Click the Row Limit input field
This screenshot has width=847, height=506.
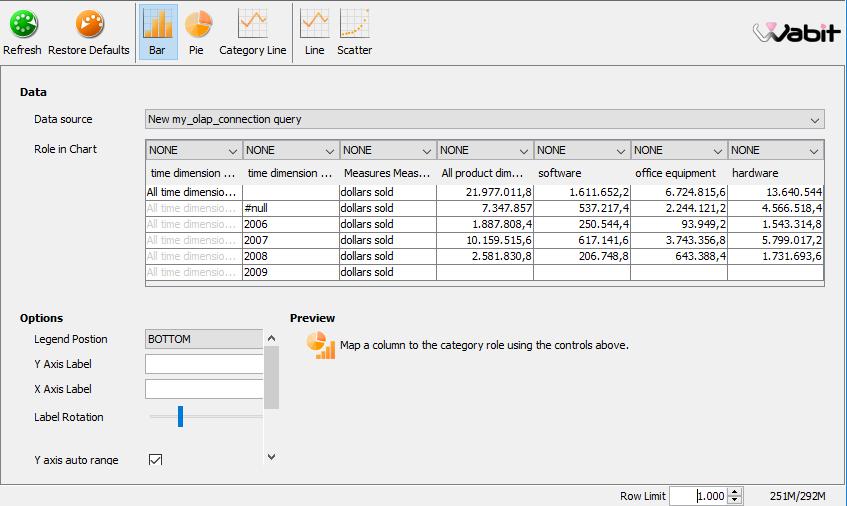click(698, 496)
